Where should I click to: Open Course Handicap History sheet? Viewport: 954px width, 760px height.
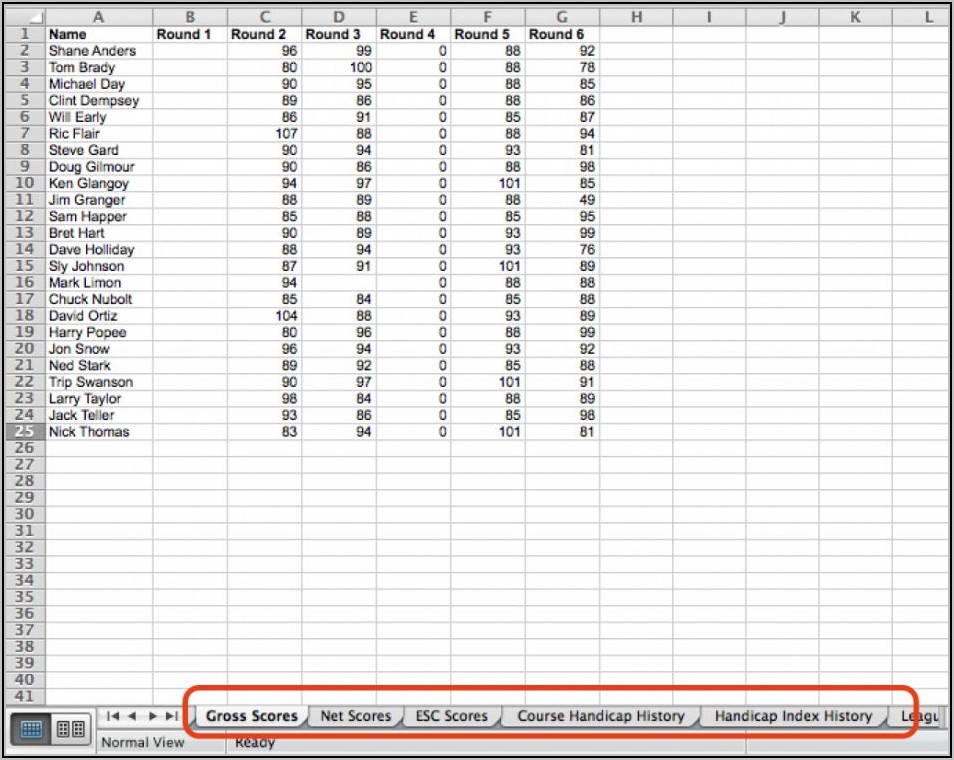(x=601, y=716)
